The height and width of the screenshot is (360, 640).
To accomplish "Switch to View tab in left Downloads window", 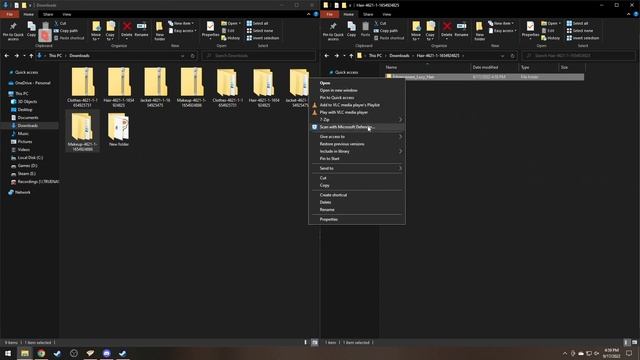I will [x=67, y=14].
